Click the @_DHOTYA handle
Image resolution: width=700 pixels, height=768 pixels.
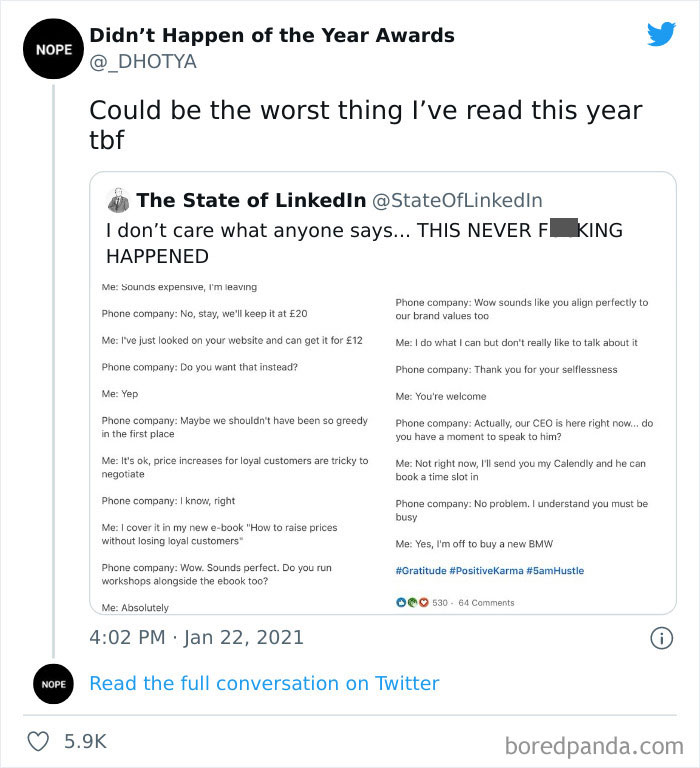point(143,62)
